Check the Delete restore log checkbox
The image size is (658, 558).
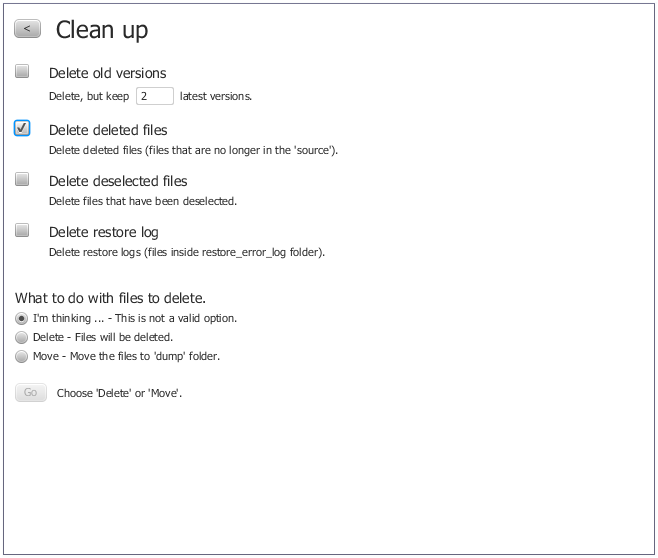coord(22,230)
